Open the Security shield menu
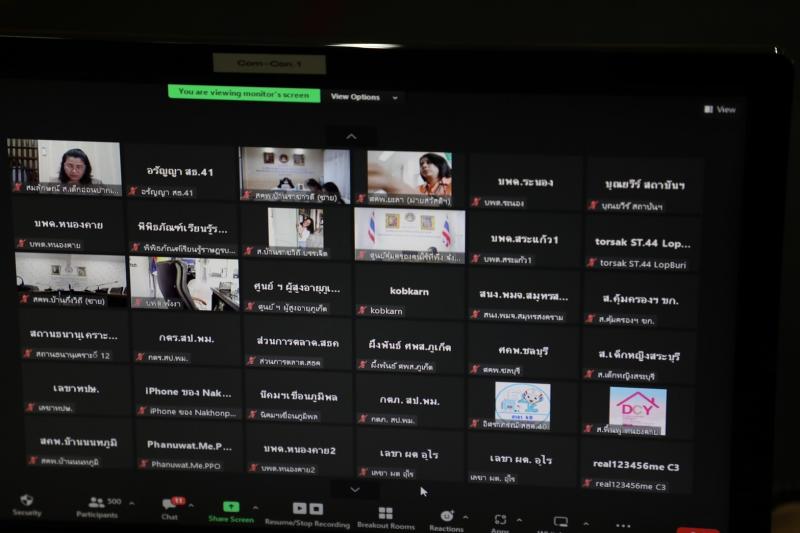The width and height of the screenshot is (800, 533). coord(27,505)
